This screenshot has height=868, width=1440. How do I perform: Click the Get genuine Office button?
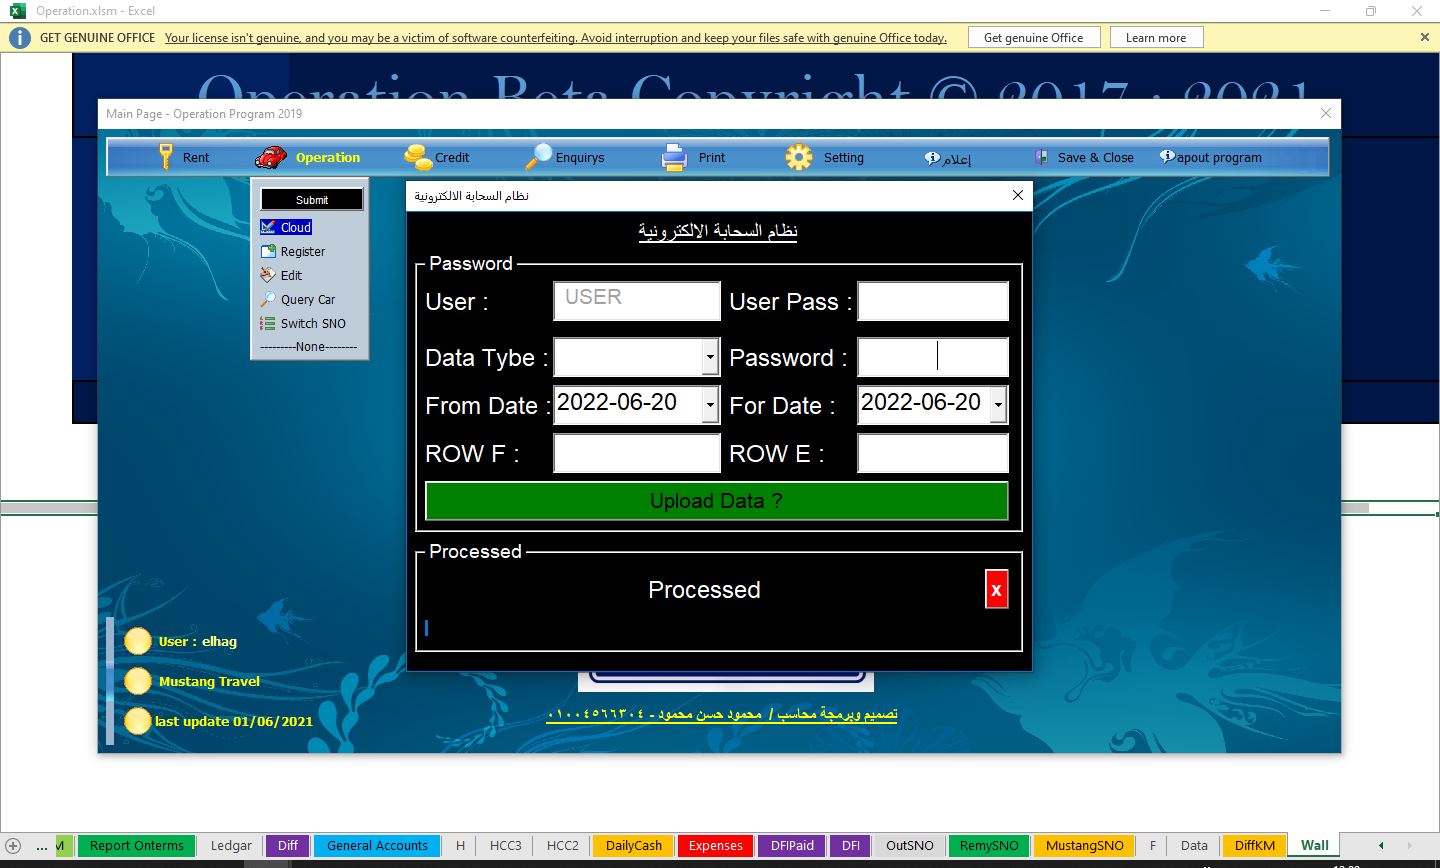[x=1033, y=37]
